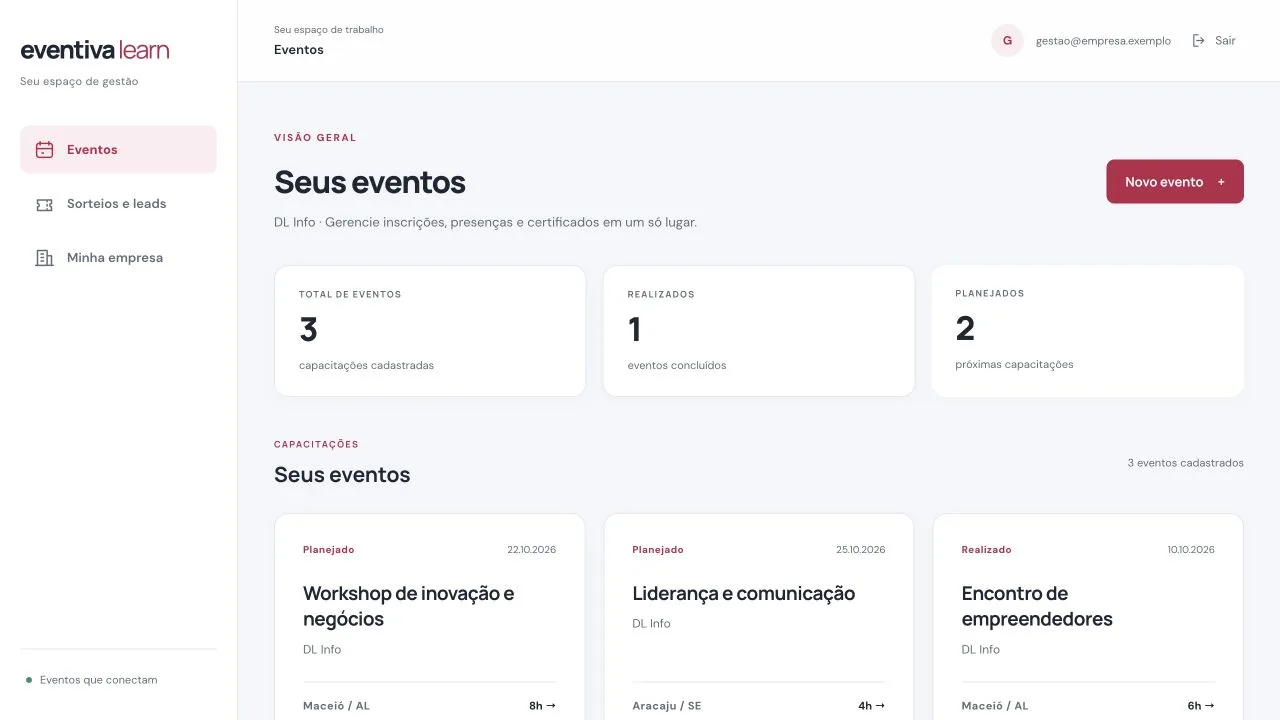Viewport: 1280px width, 720px height.
Task: Click the calendar icon beside Eventos
Action: tap(44, 150)
